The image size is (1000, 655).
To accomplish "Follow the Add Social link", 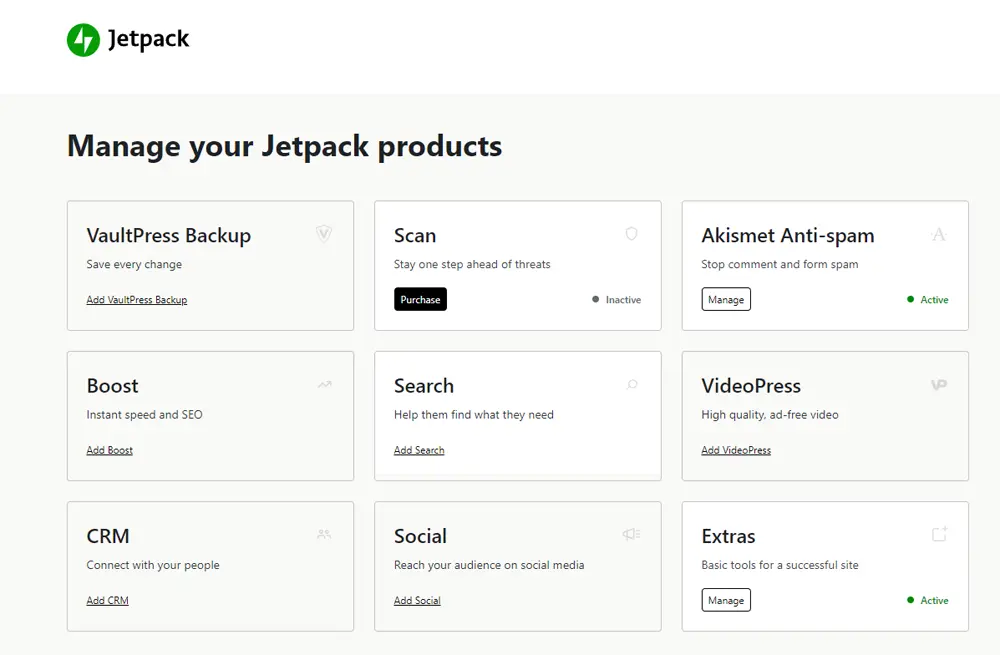I will pyautogui.click(x=417, y=601).
